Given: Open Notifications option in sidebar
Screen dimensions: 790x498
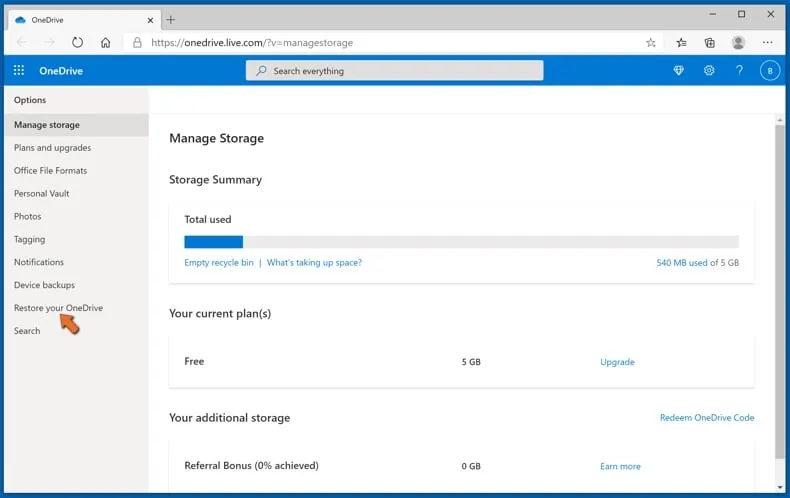Looking at the screenshot, I should (x=39, y=262).
